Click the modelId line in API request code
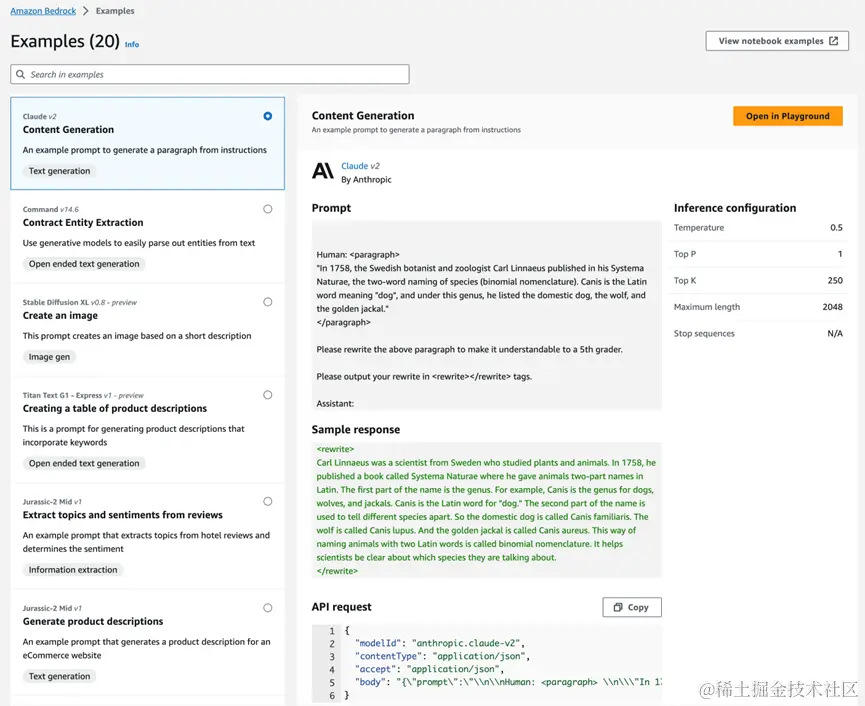This screenshot has width=865, height=706. [x=440, y=643]
